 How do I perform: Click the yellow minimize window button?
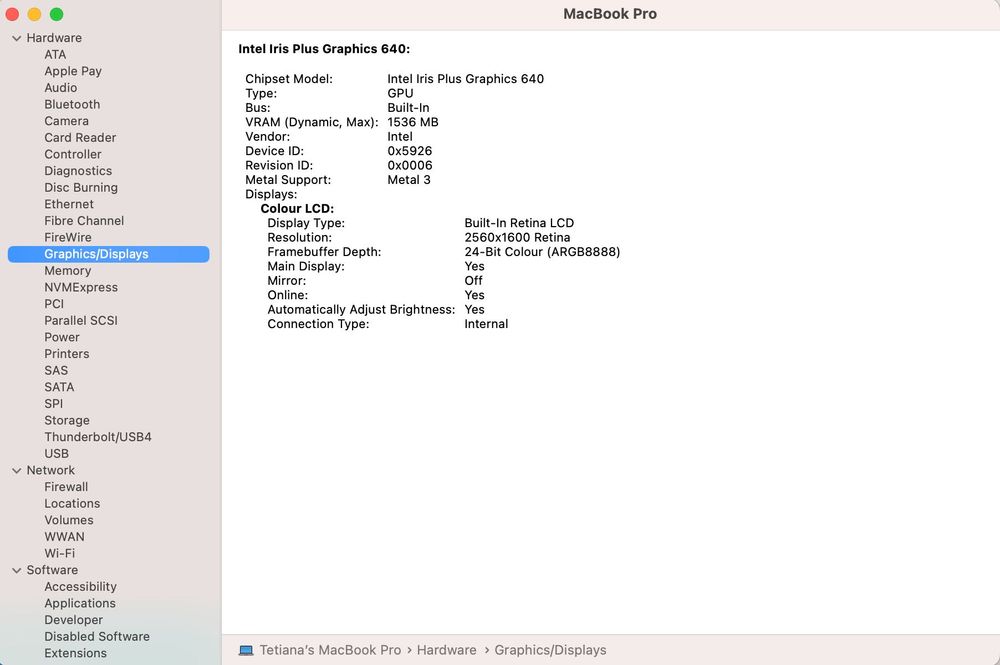[34, 14]
